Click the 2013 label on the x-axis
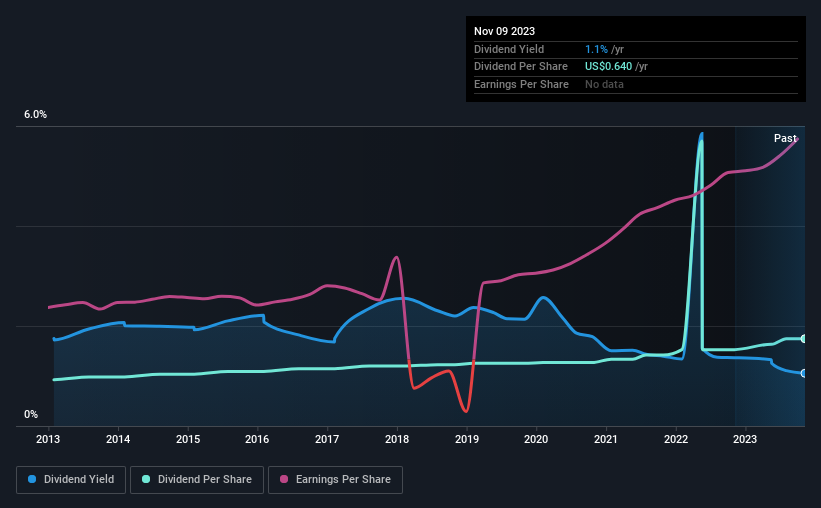The image size is (821, 508). [x=48, y=439]
